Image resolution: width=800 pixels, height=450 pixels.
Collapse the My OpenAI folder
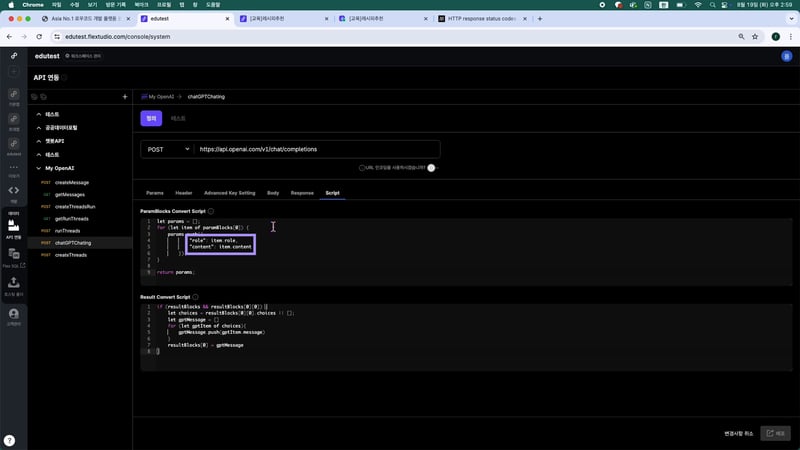[x=37, y=169]
